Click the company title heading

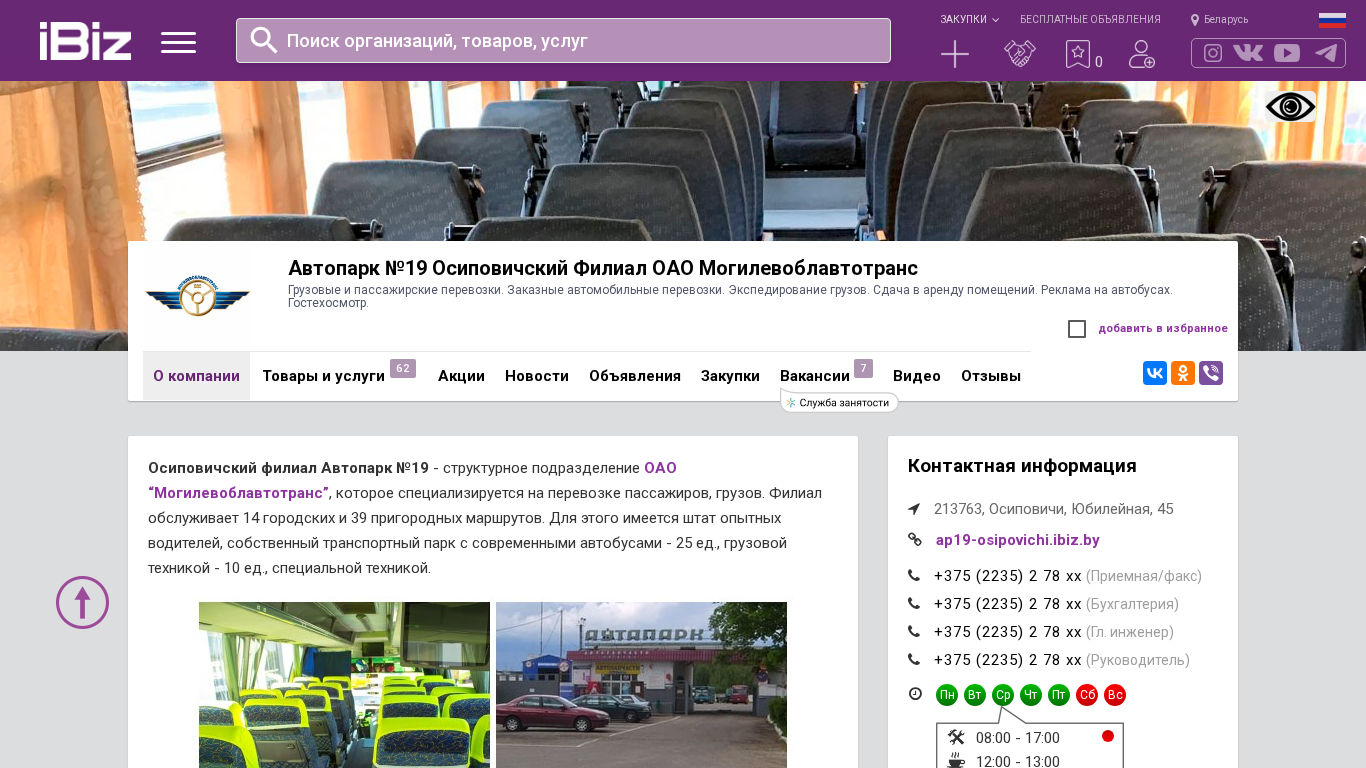[603, 268]
